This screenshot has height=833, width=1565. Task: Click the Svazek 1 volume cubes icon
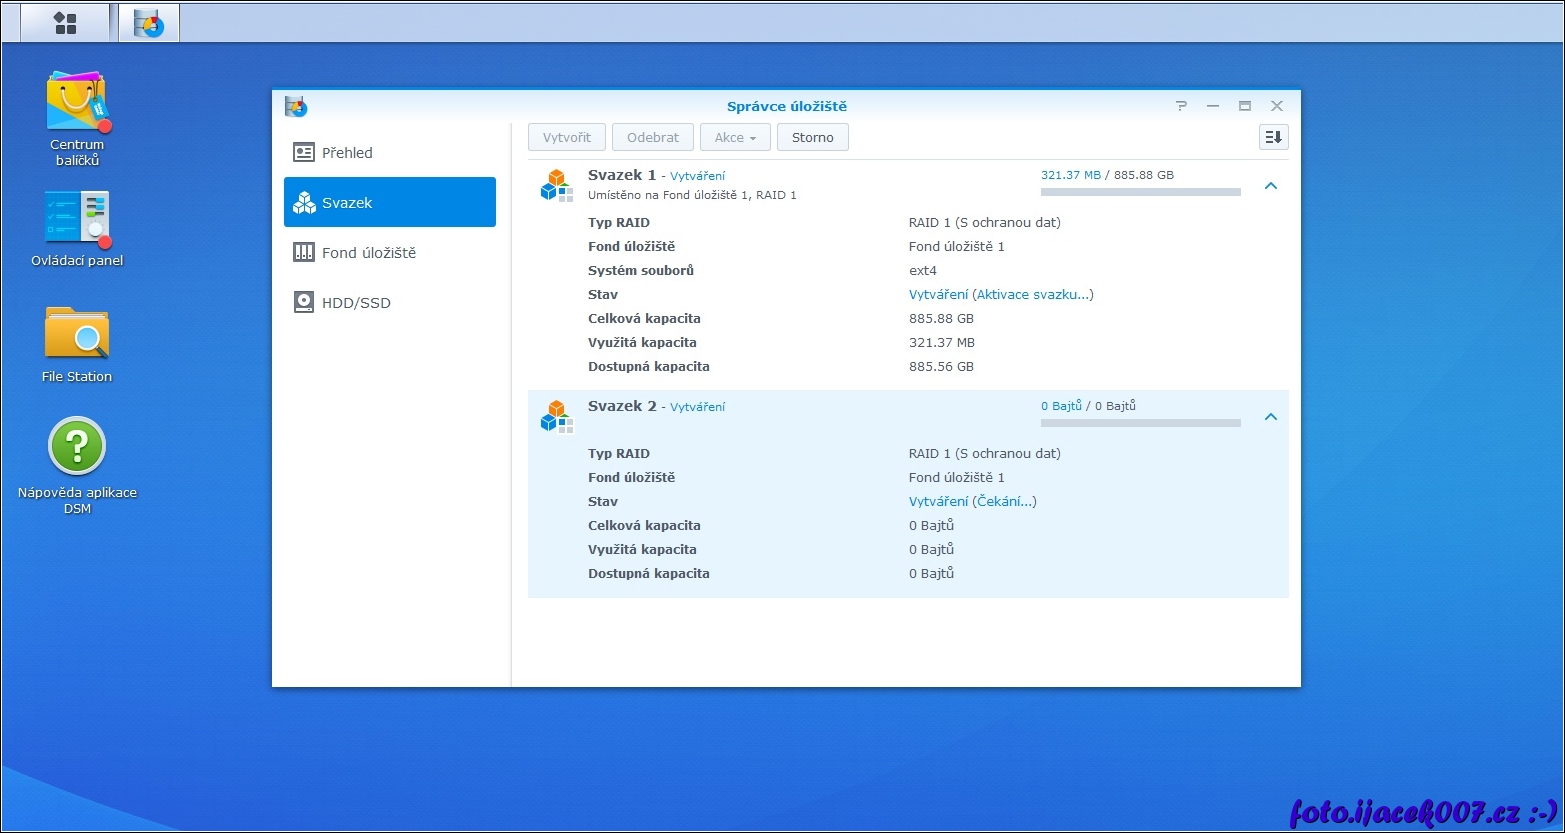point(556,185)
